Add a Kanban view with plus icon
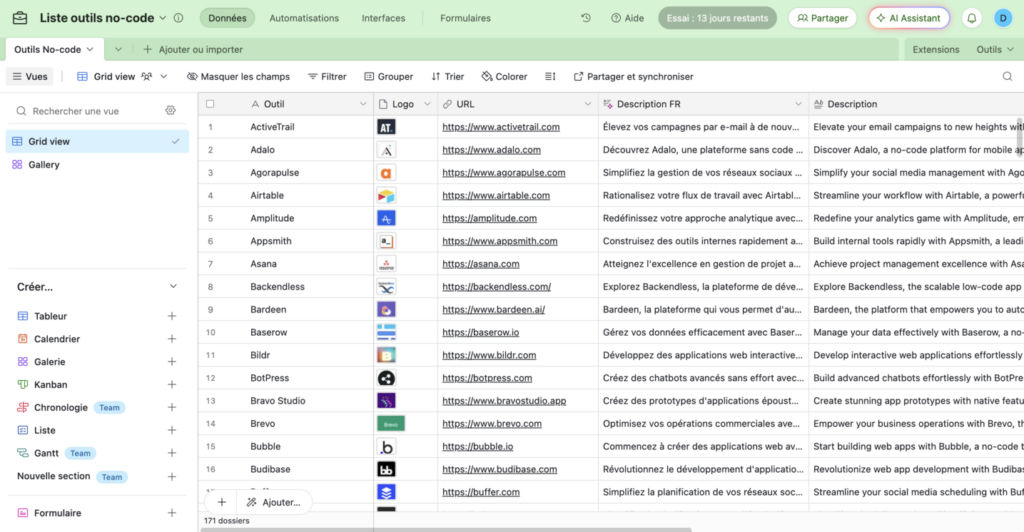 [172, 384]
